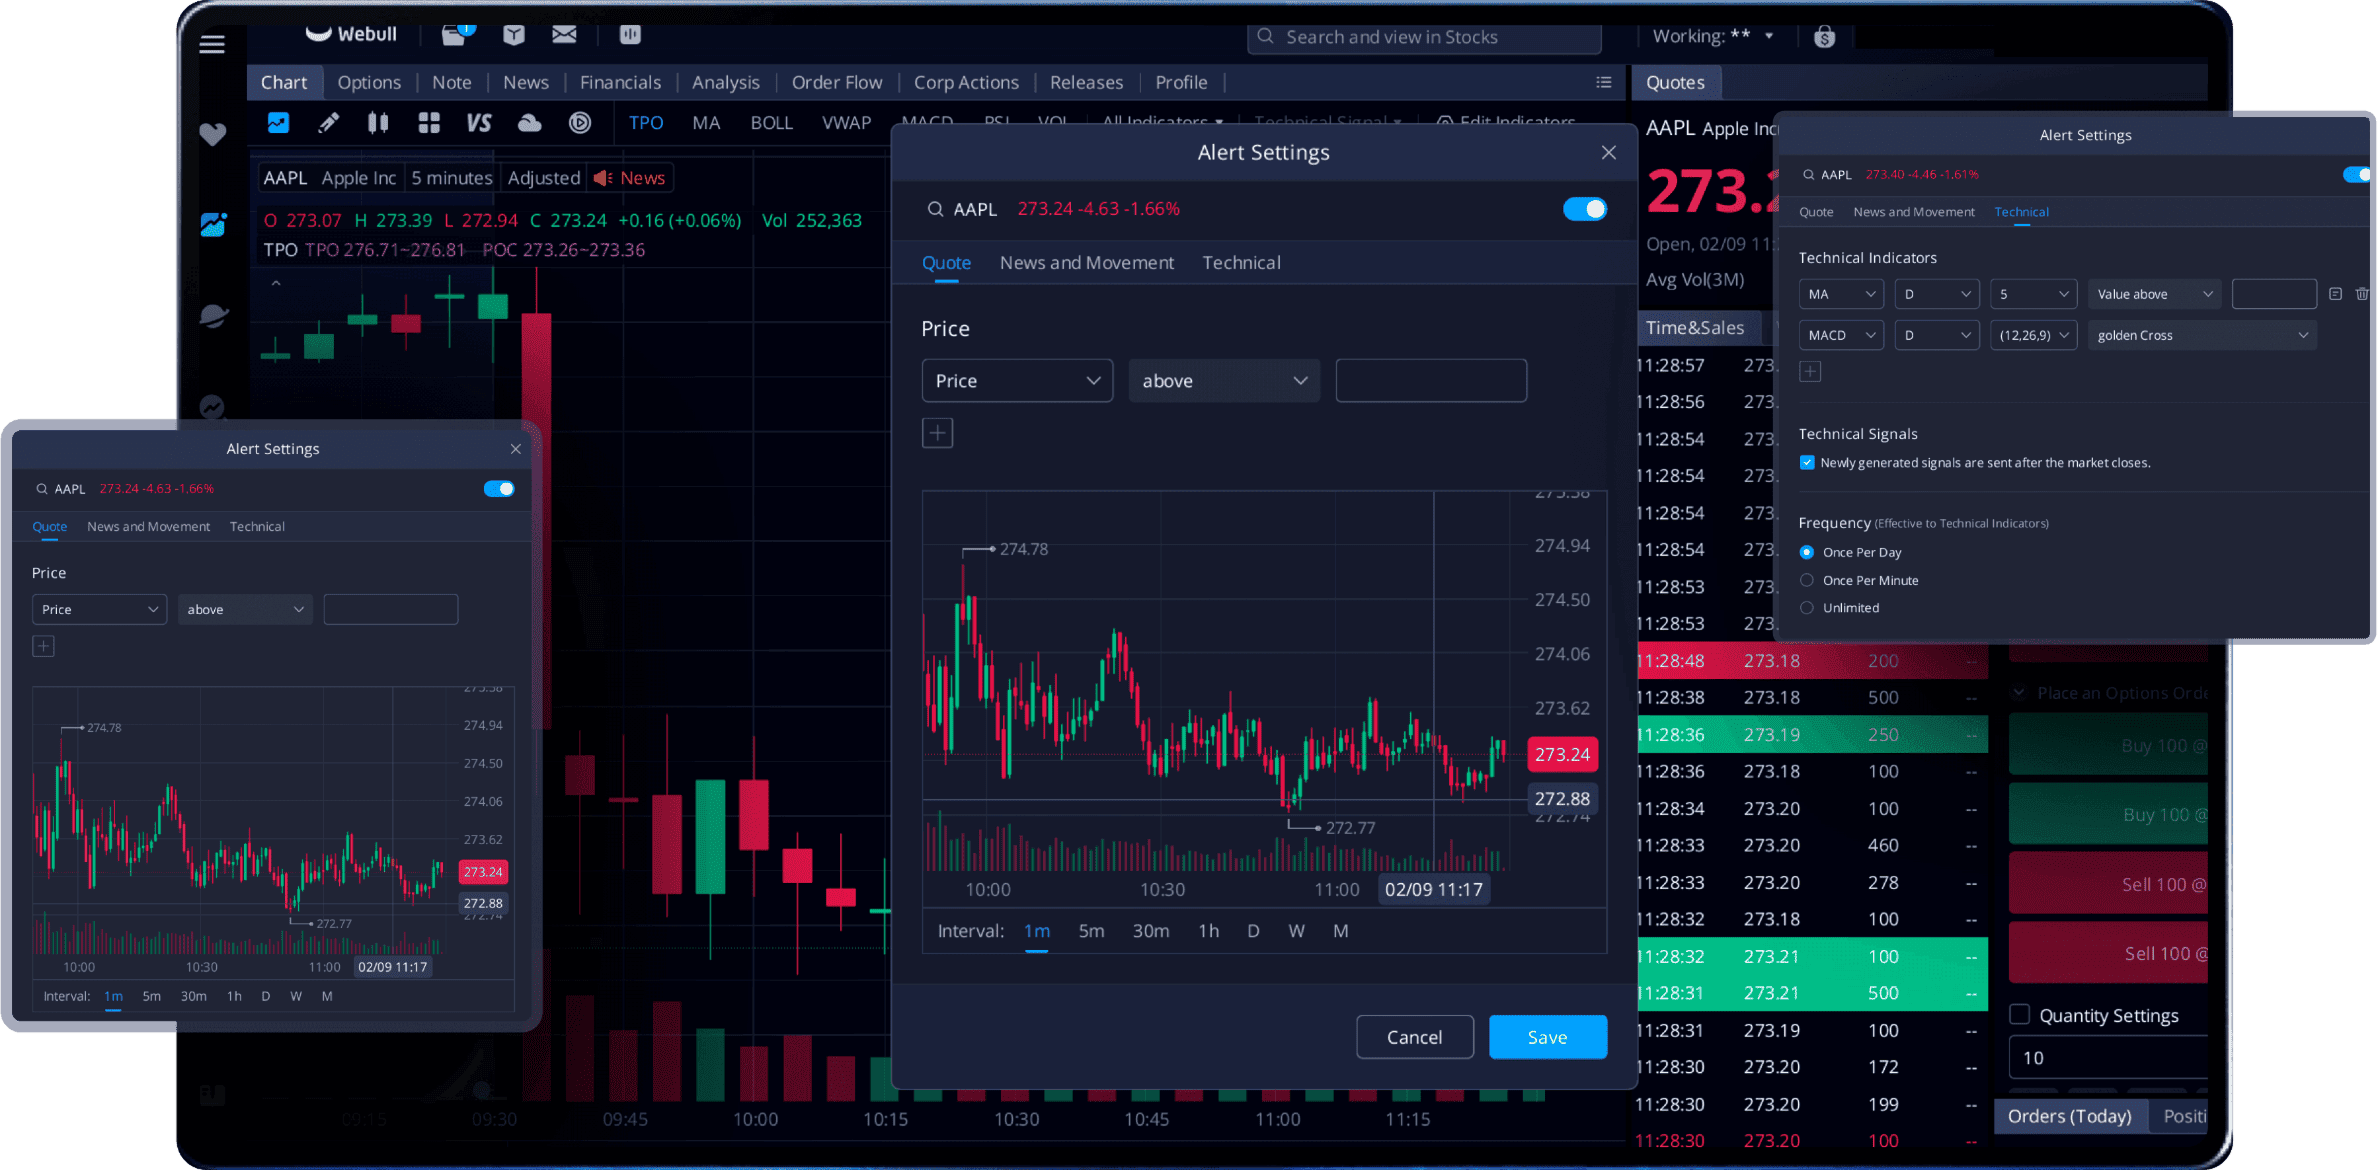Click the price value input field in center dialog
The height and width of the screenshot is (1170, 2378).
(1431, 381)
